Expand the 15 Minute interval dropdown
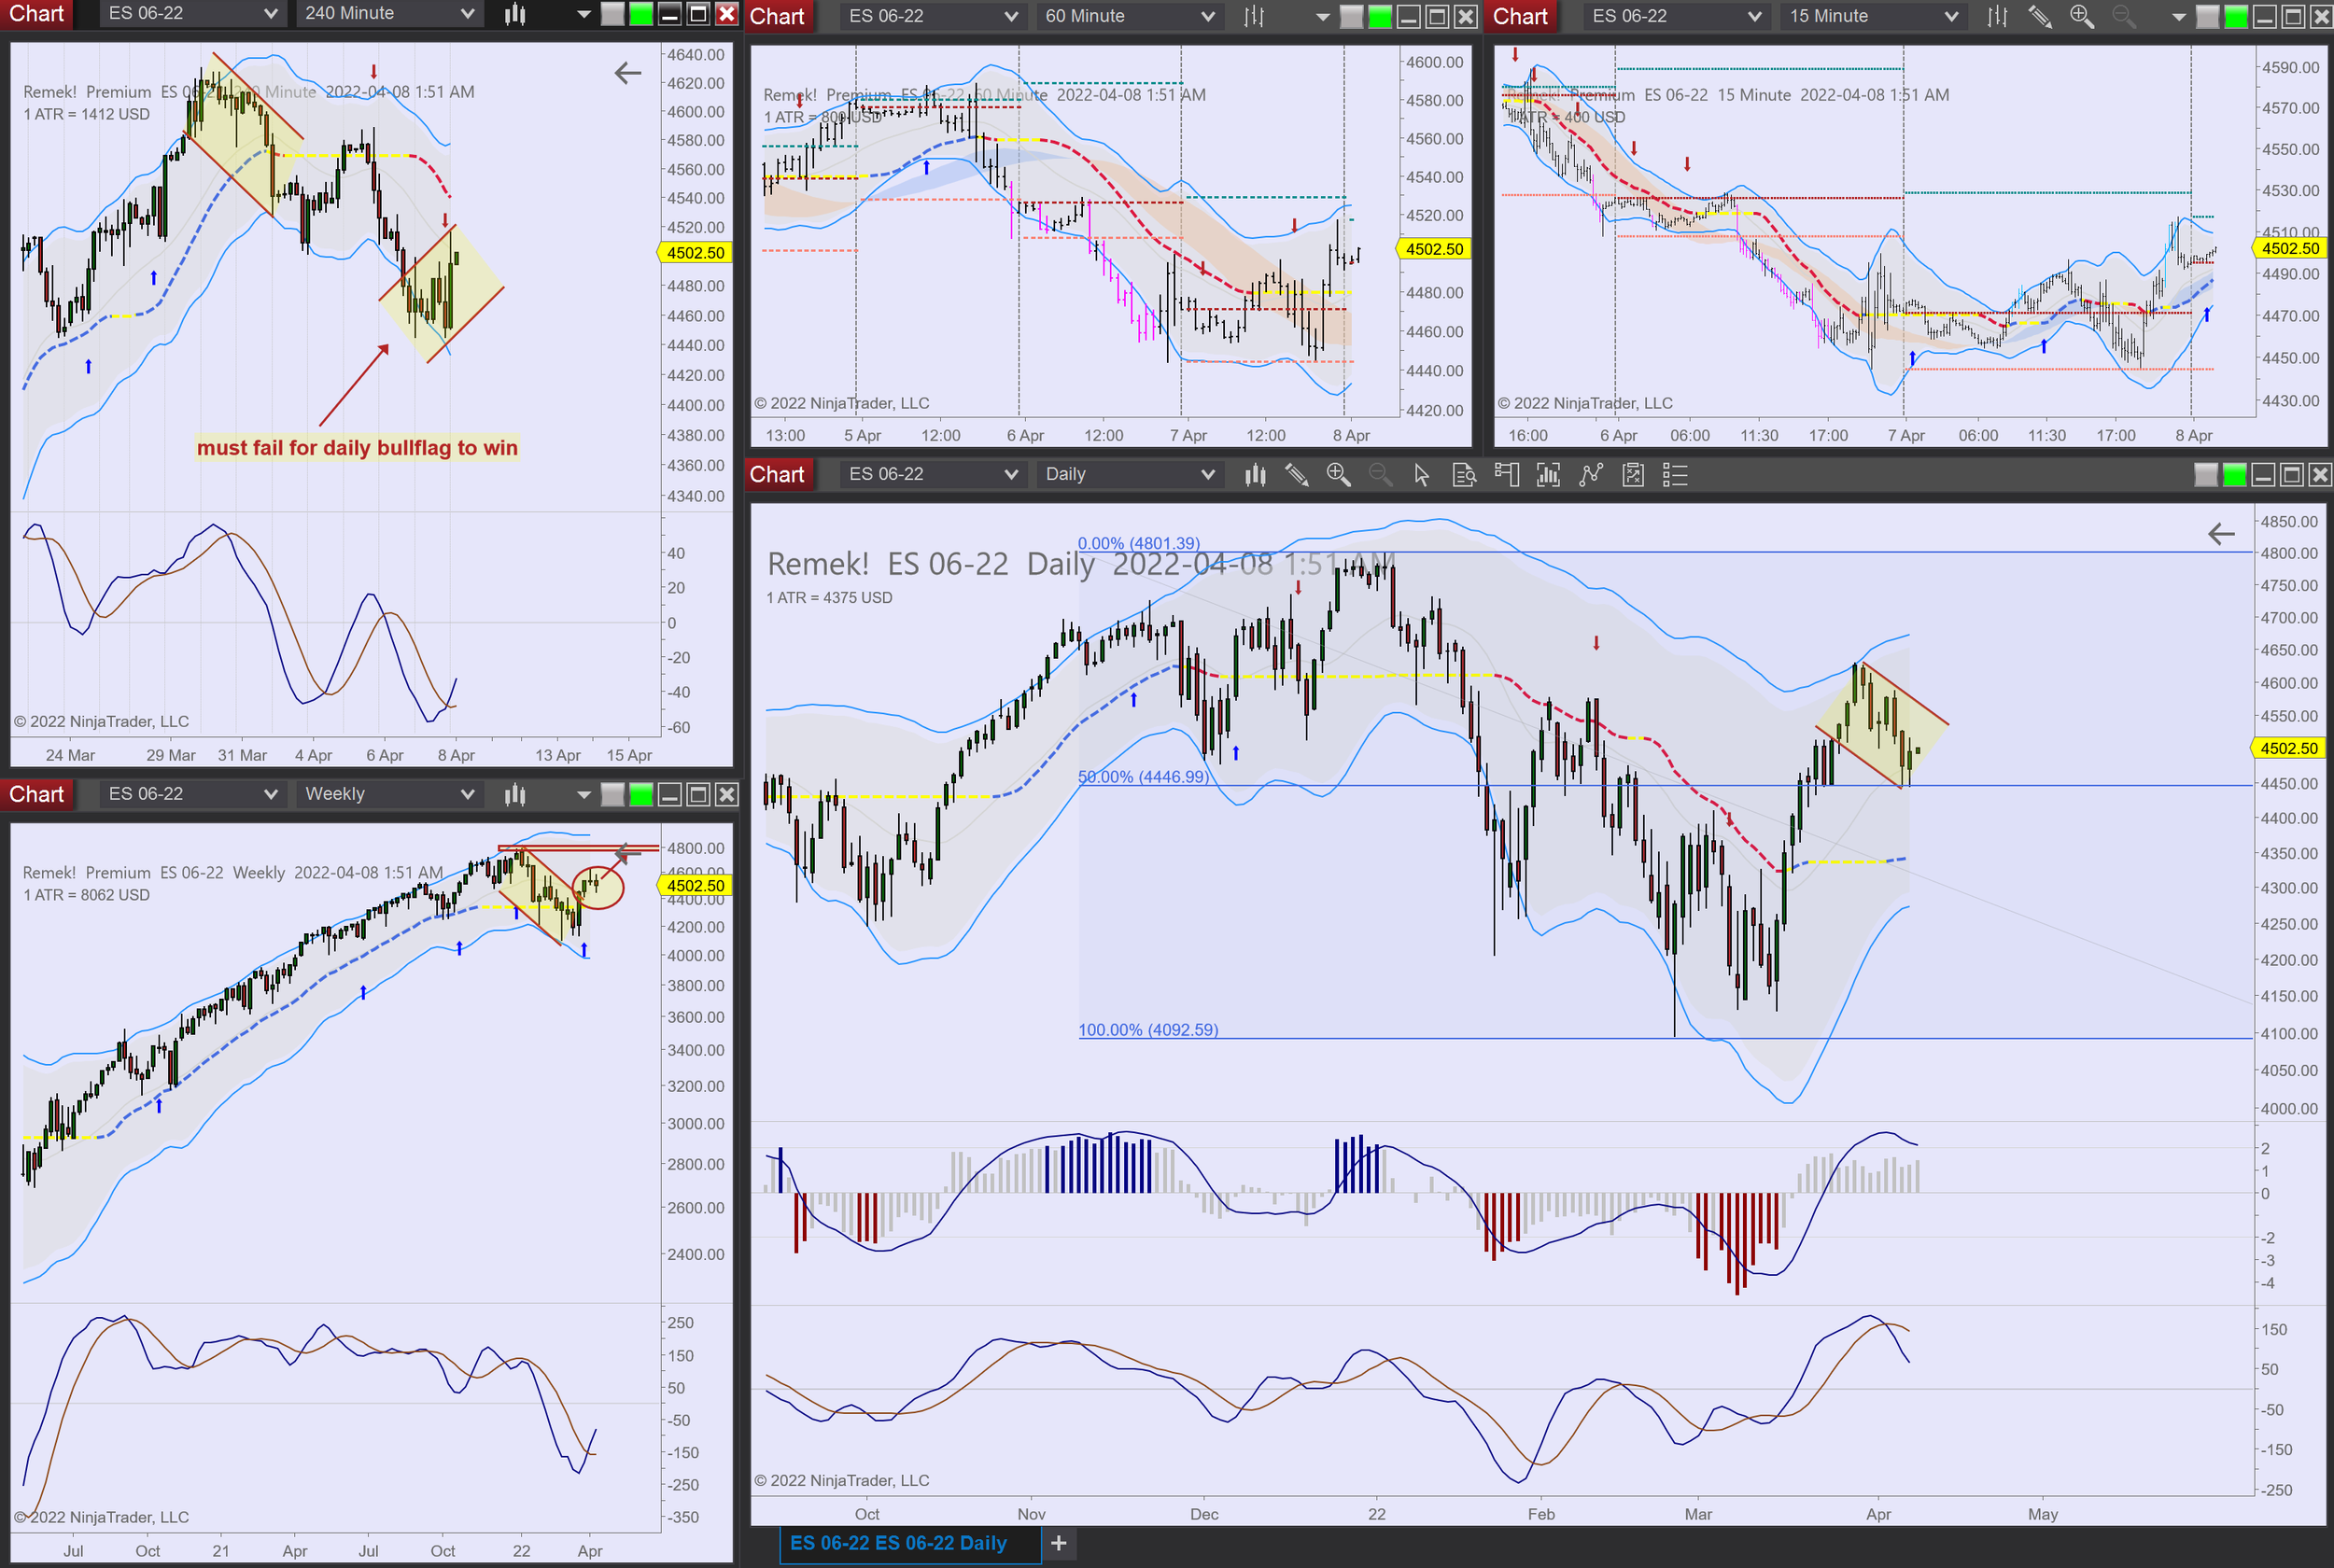The height and width of the screenshot is (1568, 2334). (1951, 16)
